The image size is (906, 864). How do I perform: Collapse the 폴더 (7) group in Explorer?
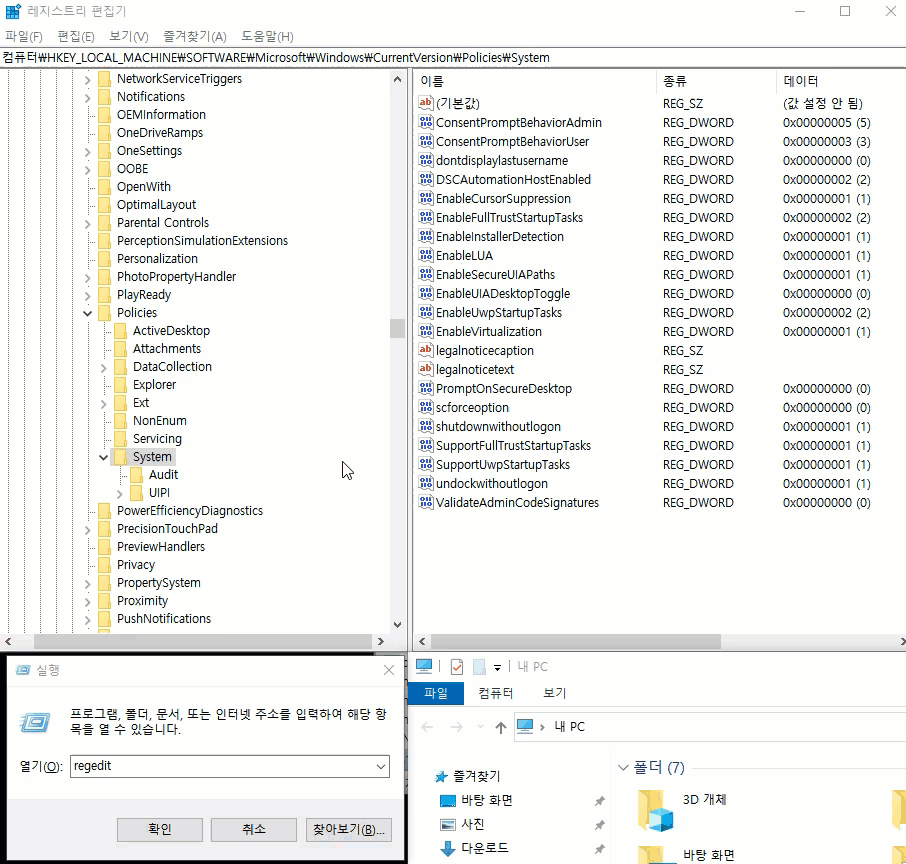tap(623, 767)
